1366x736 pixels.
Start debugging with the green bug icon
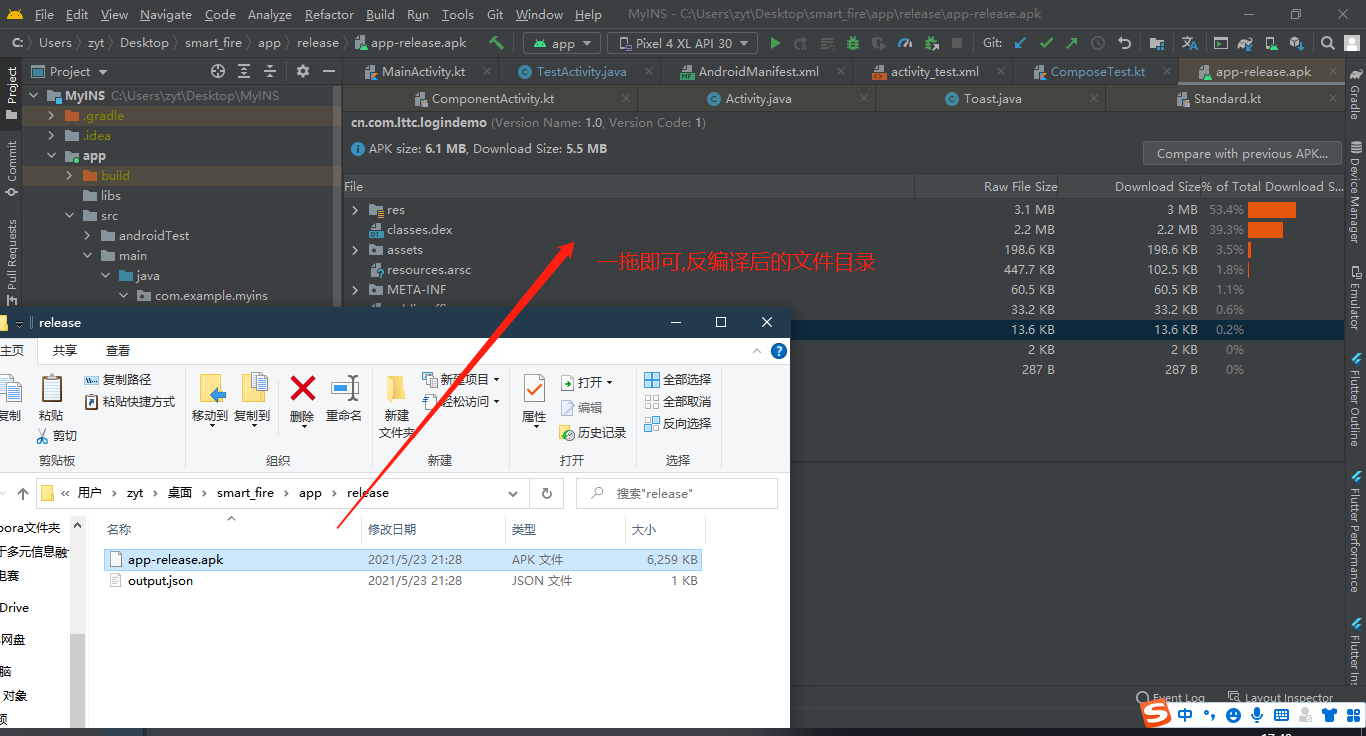pyautogui.click(x=853, y=43)
